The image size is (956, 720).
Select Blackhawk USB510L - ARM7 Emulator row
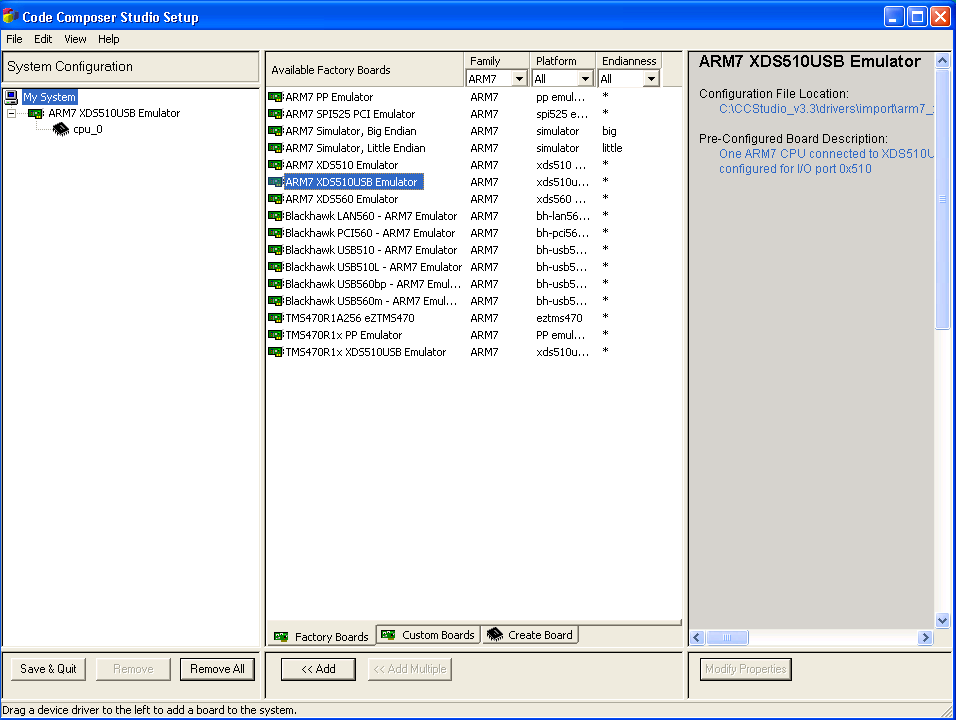(474, 267)
